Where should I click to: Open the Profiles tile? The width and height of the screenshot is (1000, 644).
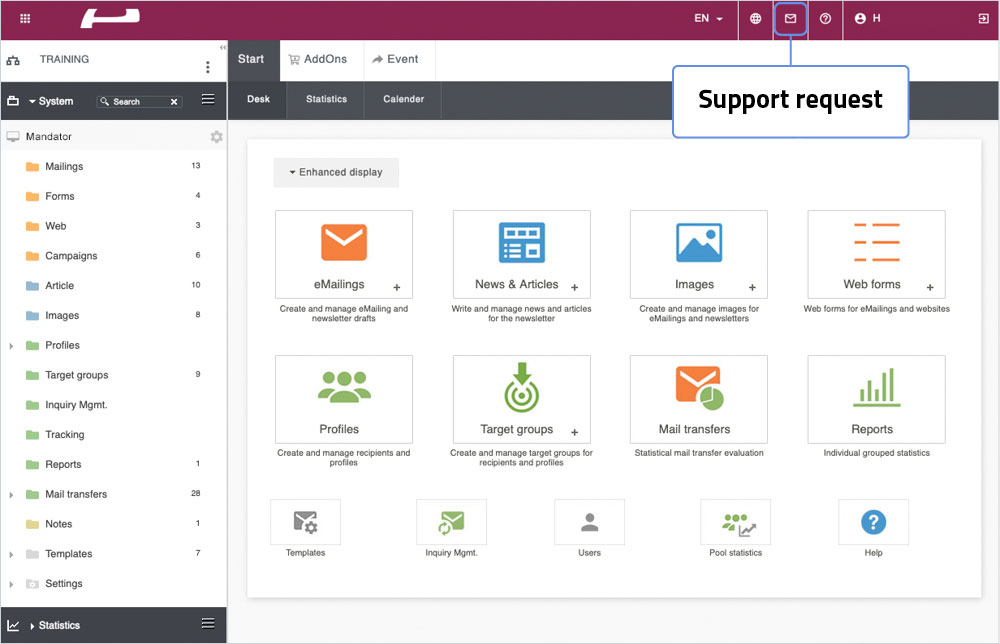click(x=344, y=399)
